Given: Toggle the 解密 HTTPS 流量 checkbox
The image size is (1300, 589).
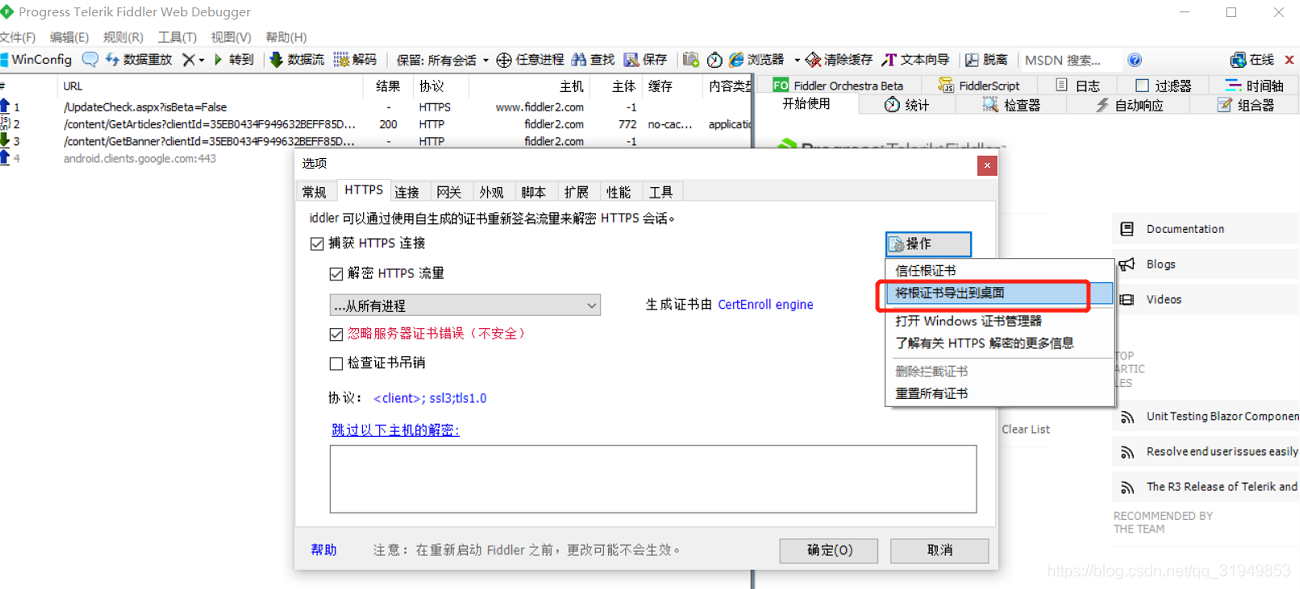Looking at the screenshot, I should click(x=336, y=273).
